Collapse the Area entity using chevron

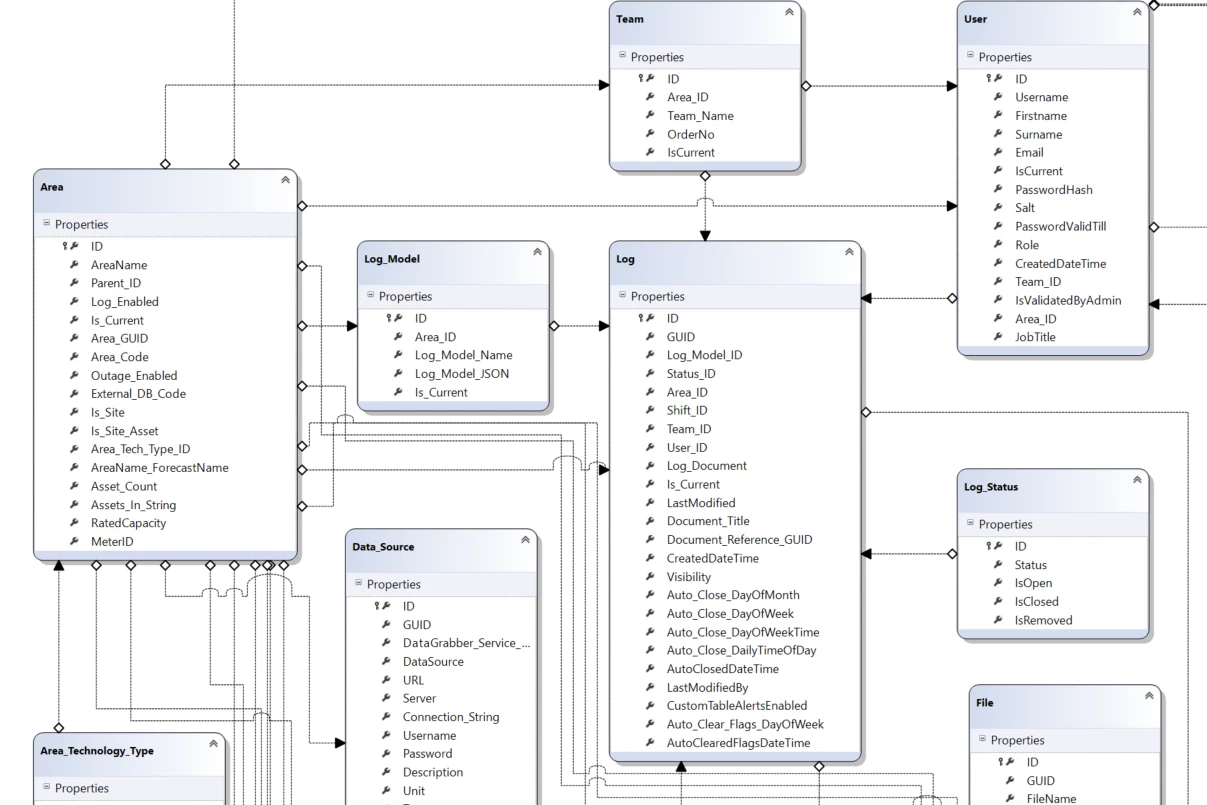tap(285, 180)
